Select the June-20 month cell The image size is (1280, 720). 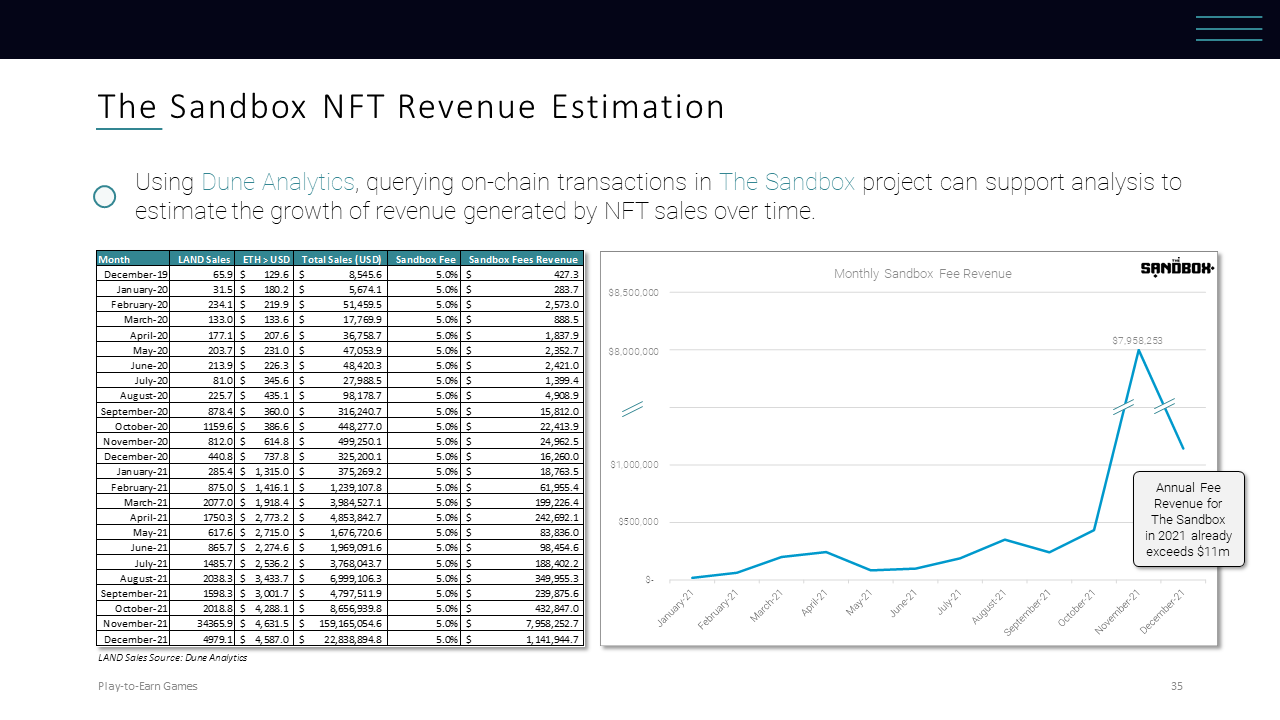132,365
